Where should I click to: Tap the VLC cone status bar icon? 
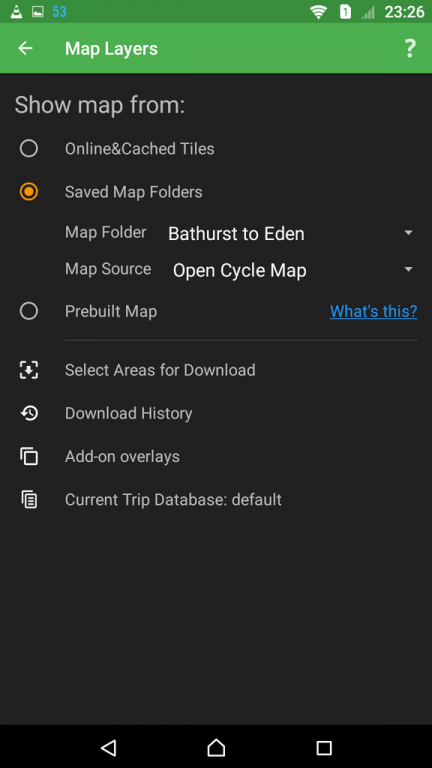16,12
